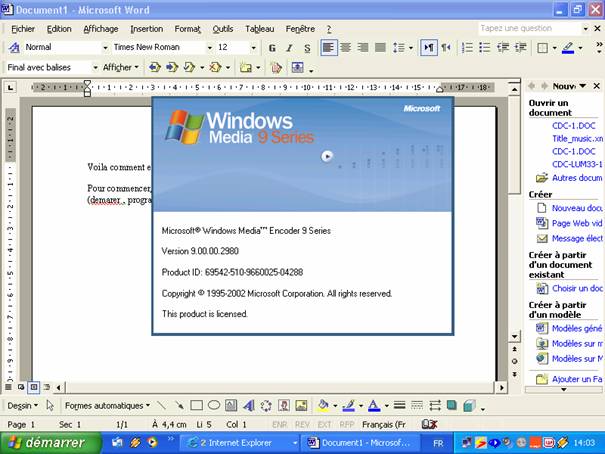Viewport: 605px width, 454px height.
Task: Toggle bold (G) formatting
Action: pos(272,48)
